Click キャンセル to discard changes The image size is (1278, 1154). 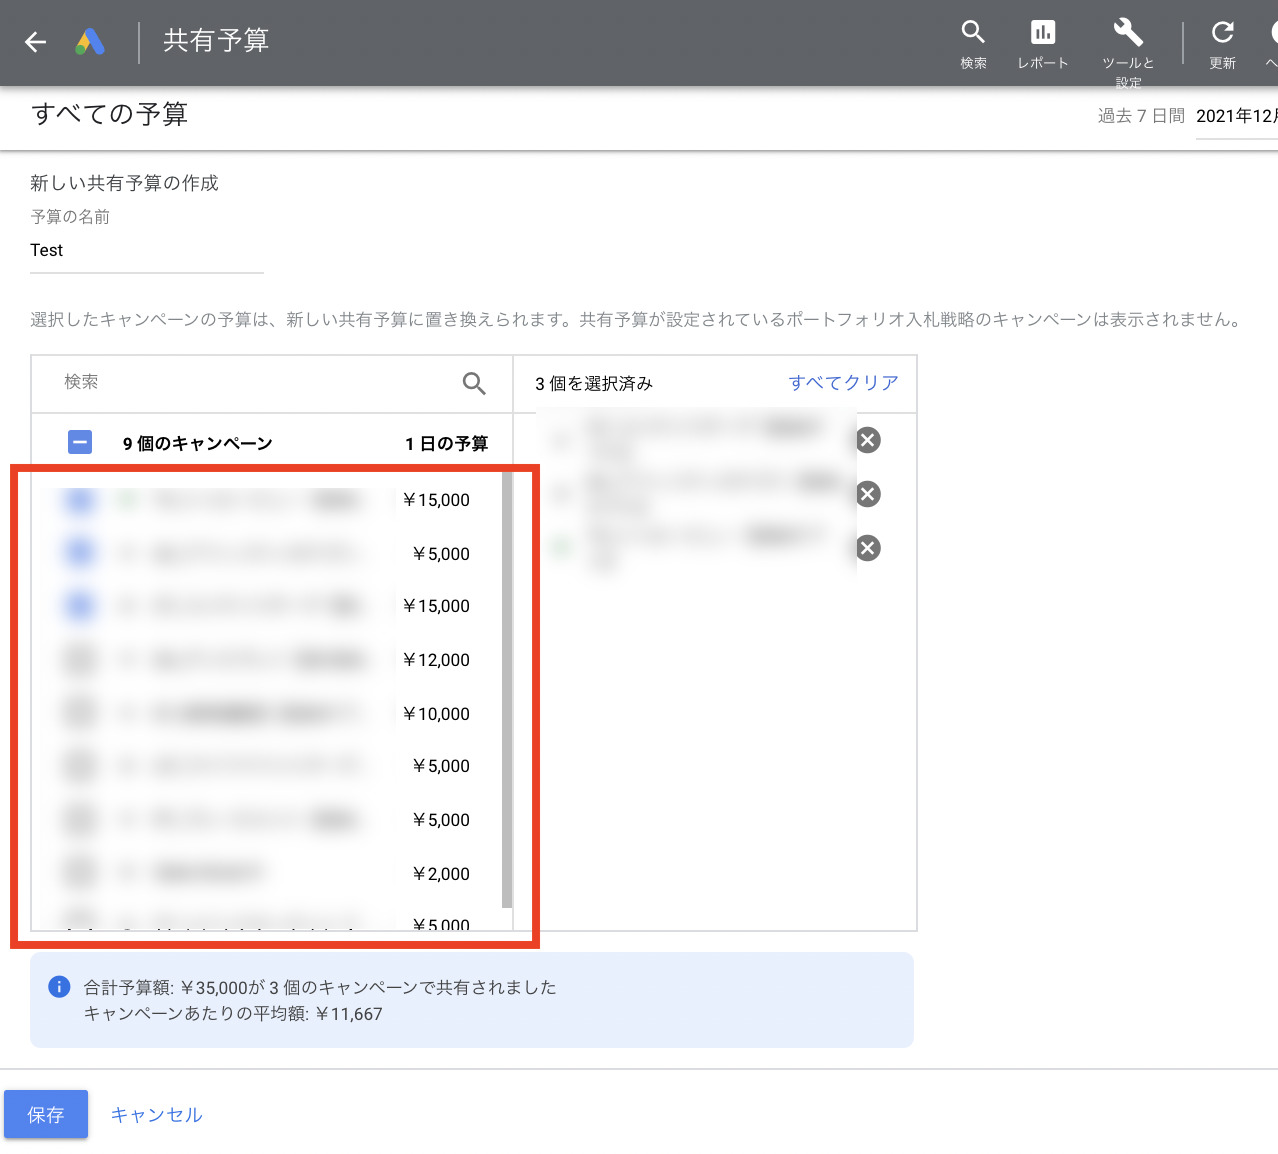156,1114
